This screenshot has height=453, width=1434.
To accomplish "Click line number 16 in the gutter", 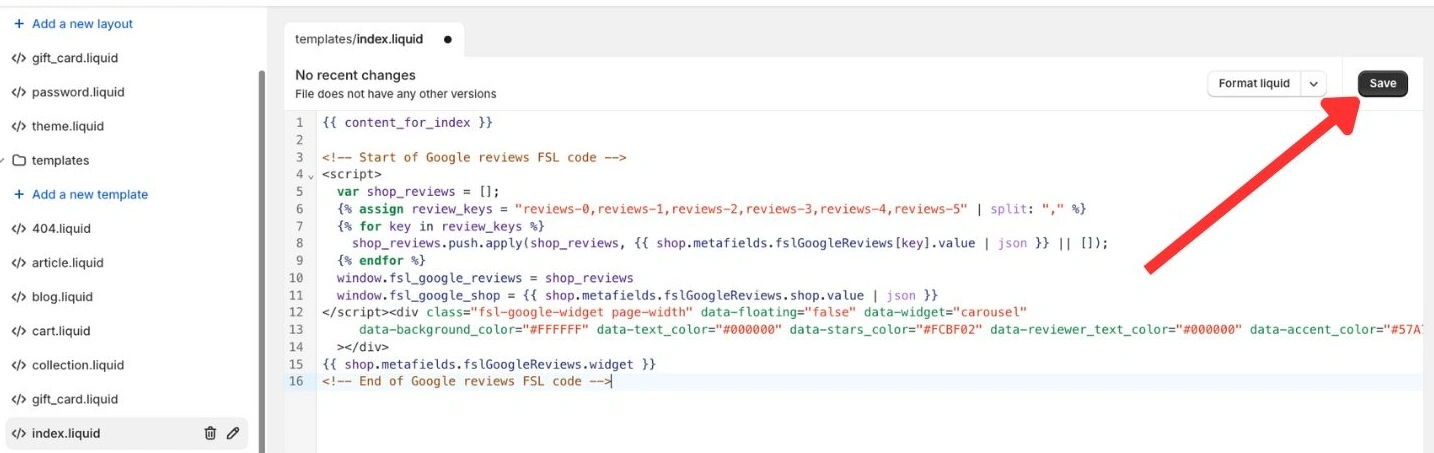I will pyautogui.click(x=296, y=381).
